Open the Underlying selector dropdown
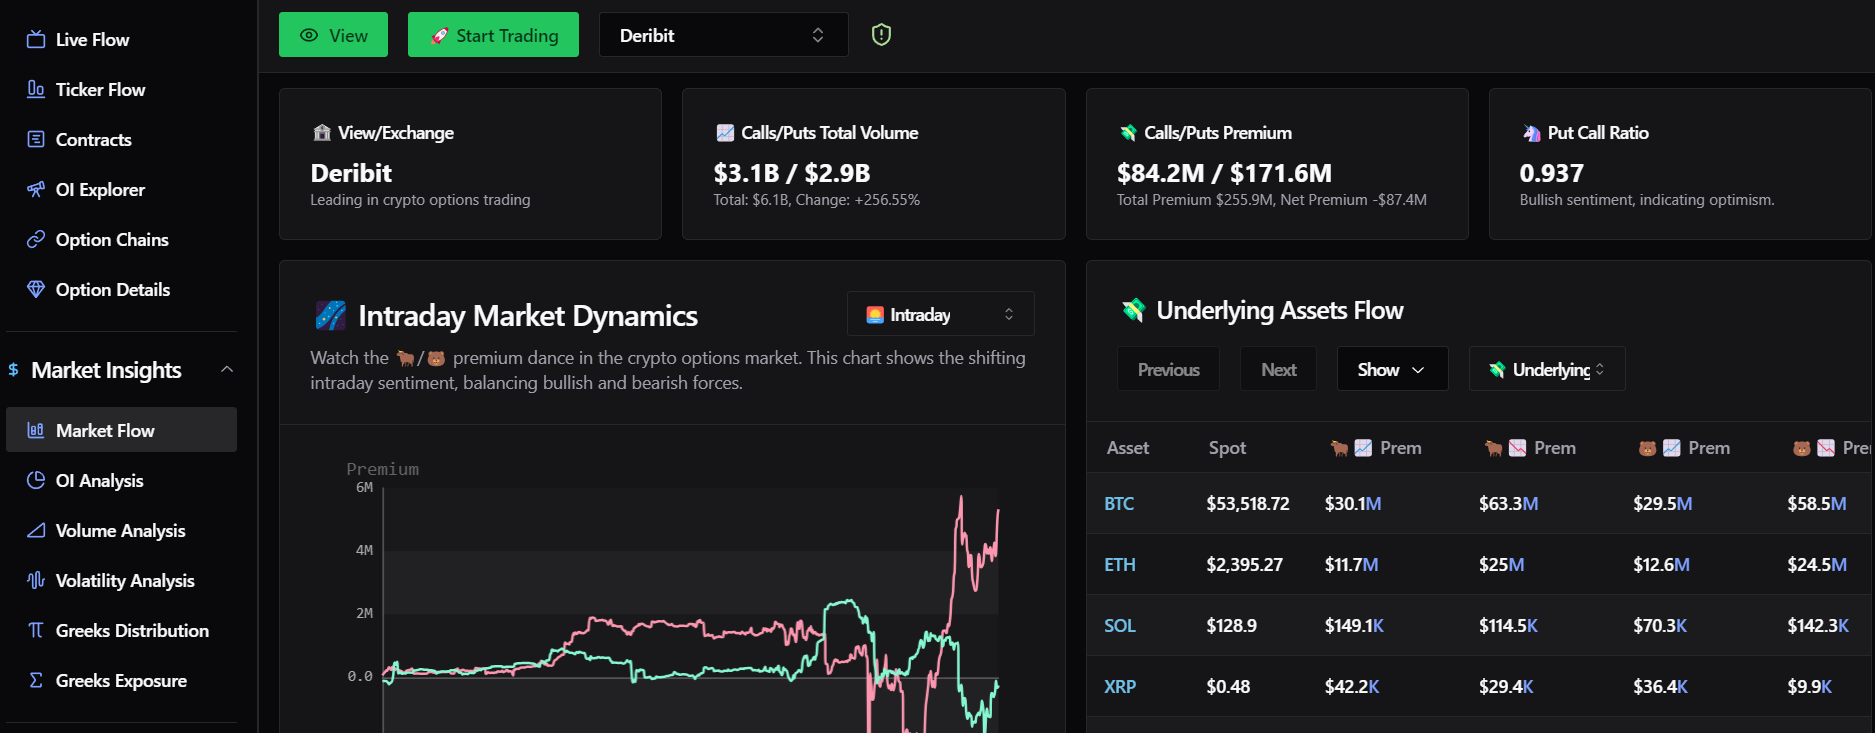1875x733 pixels. (x=1547, y=369)
